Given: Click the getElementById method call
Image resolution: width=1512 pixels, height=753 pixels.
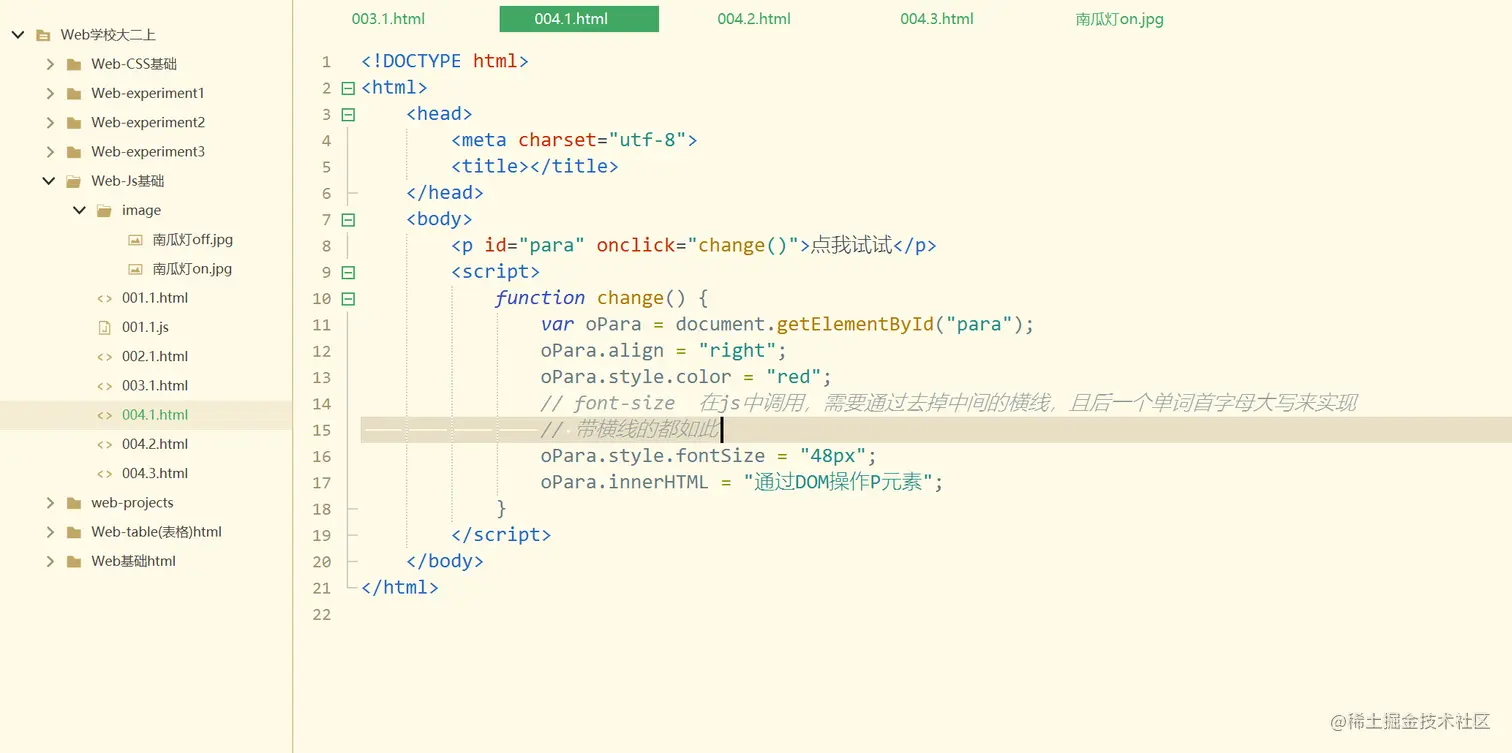Looking at the screenshot, I should tap(855, 324).
